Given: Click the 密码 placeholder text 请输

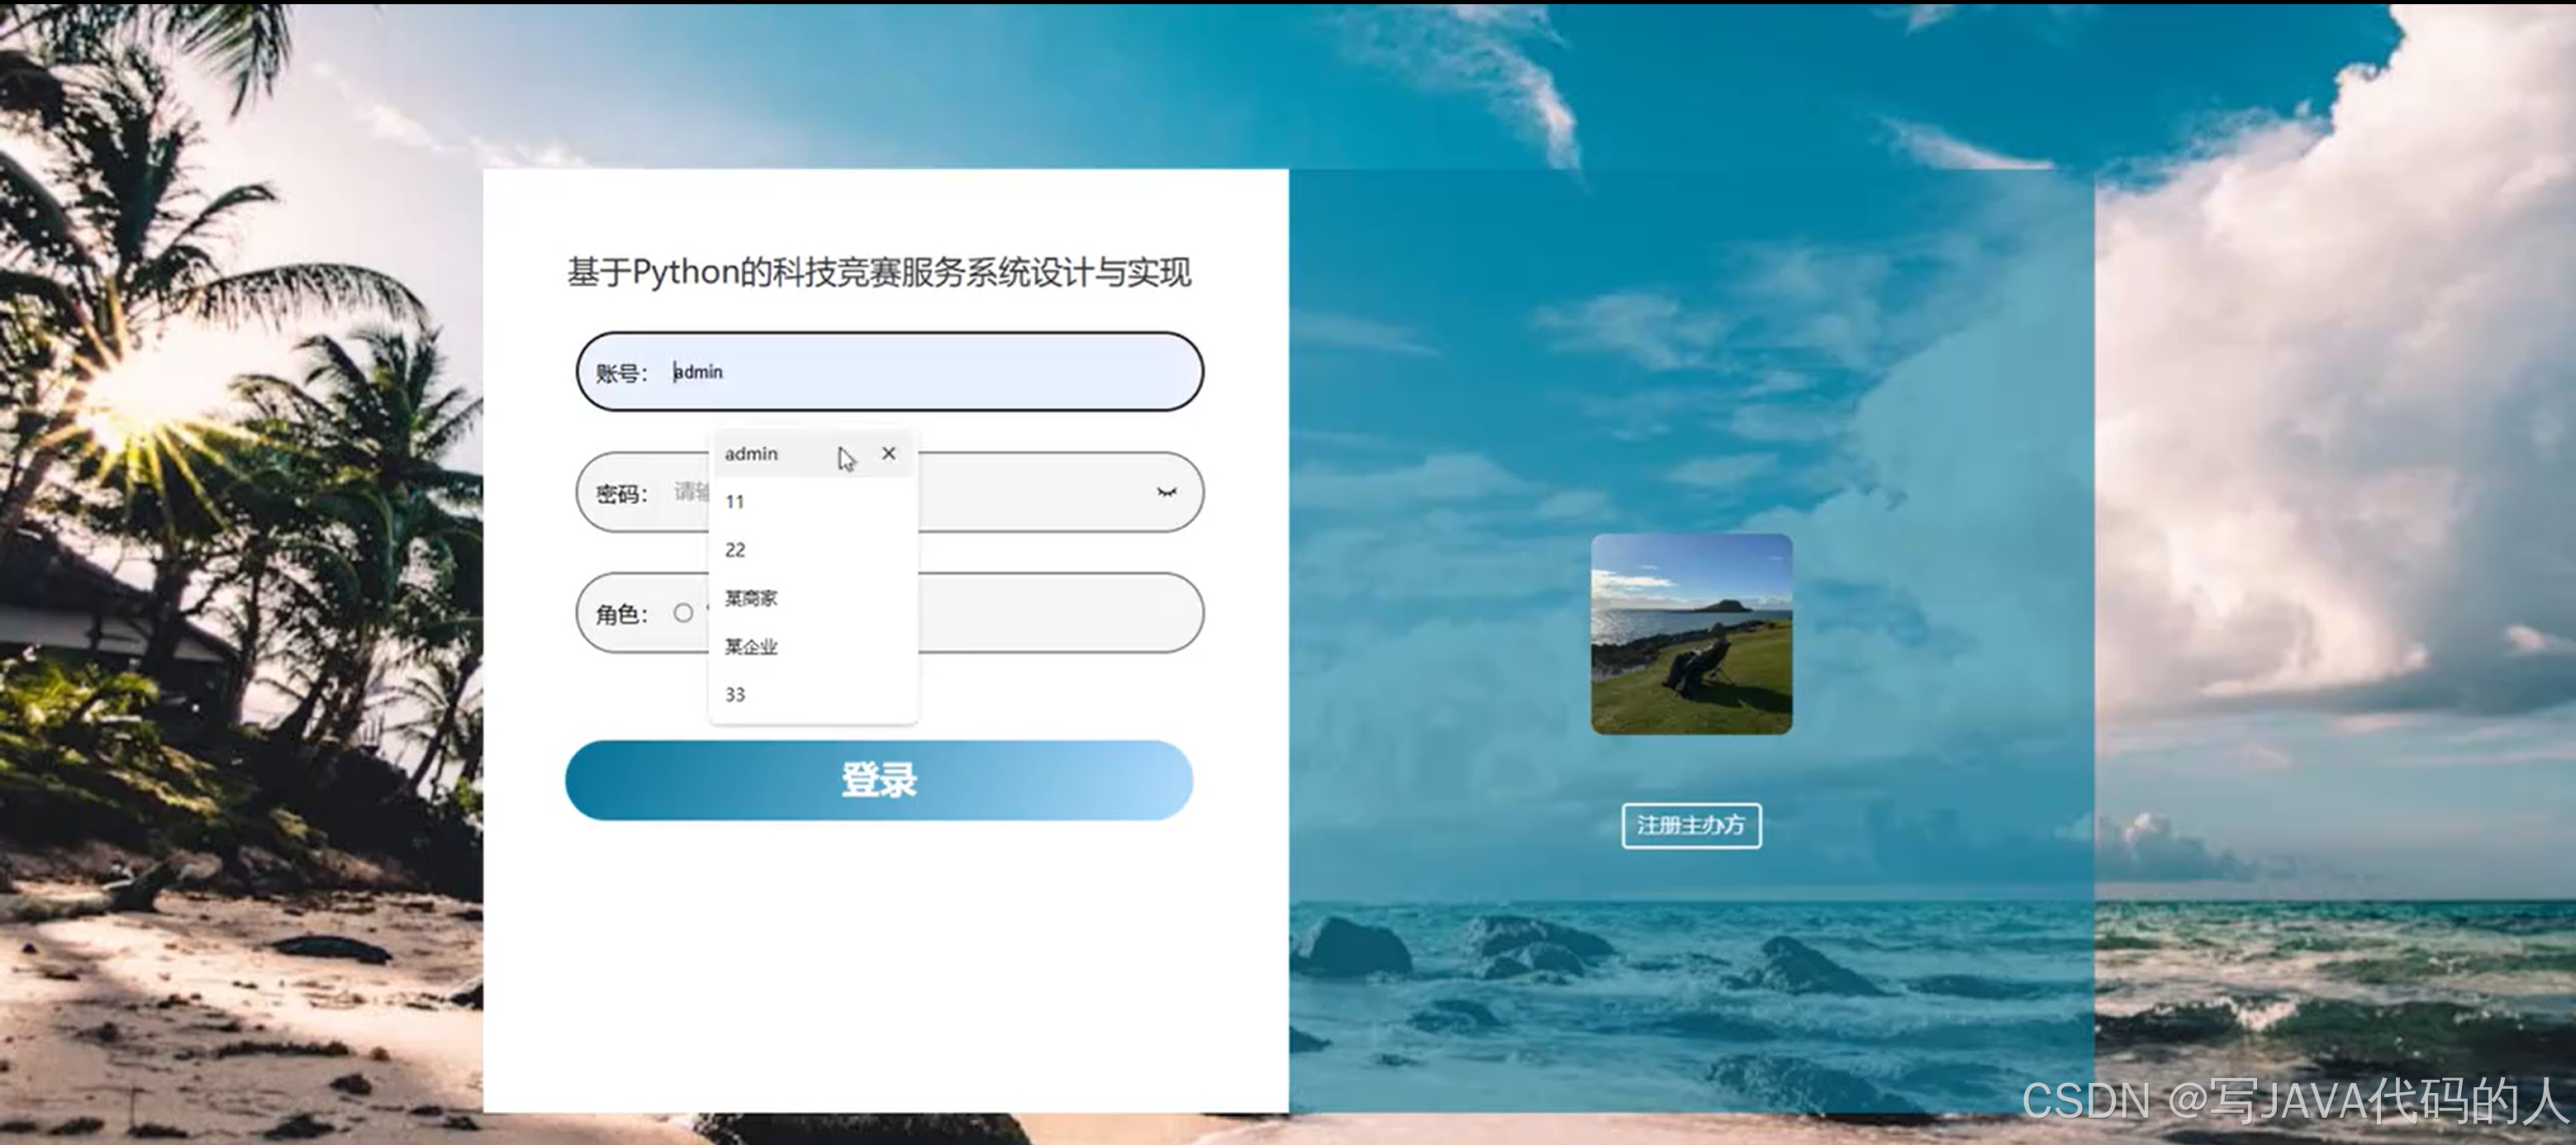Looking at the screenshot, I should pyautogui.click(x=690, y=492).
